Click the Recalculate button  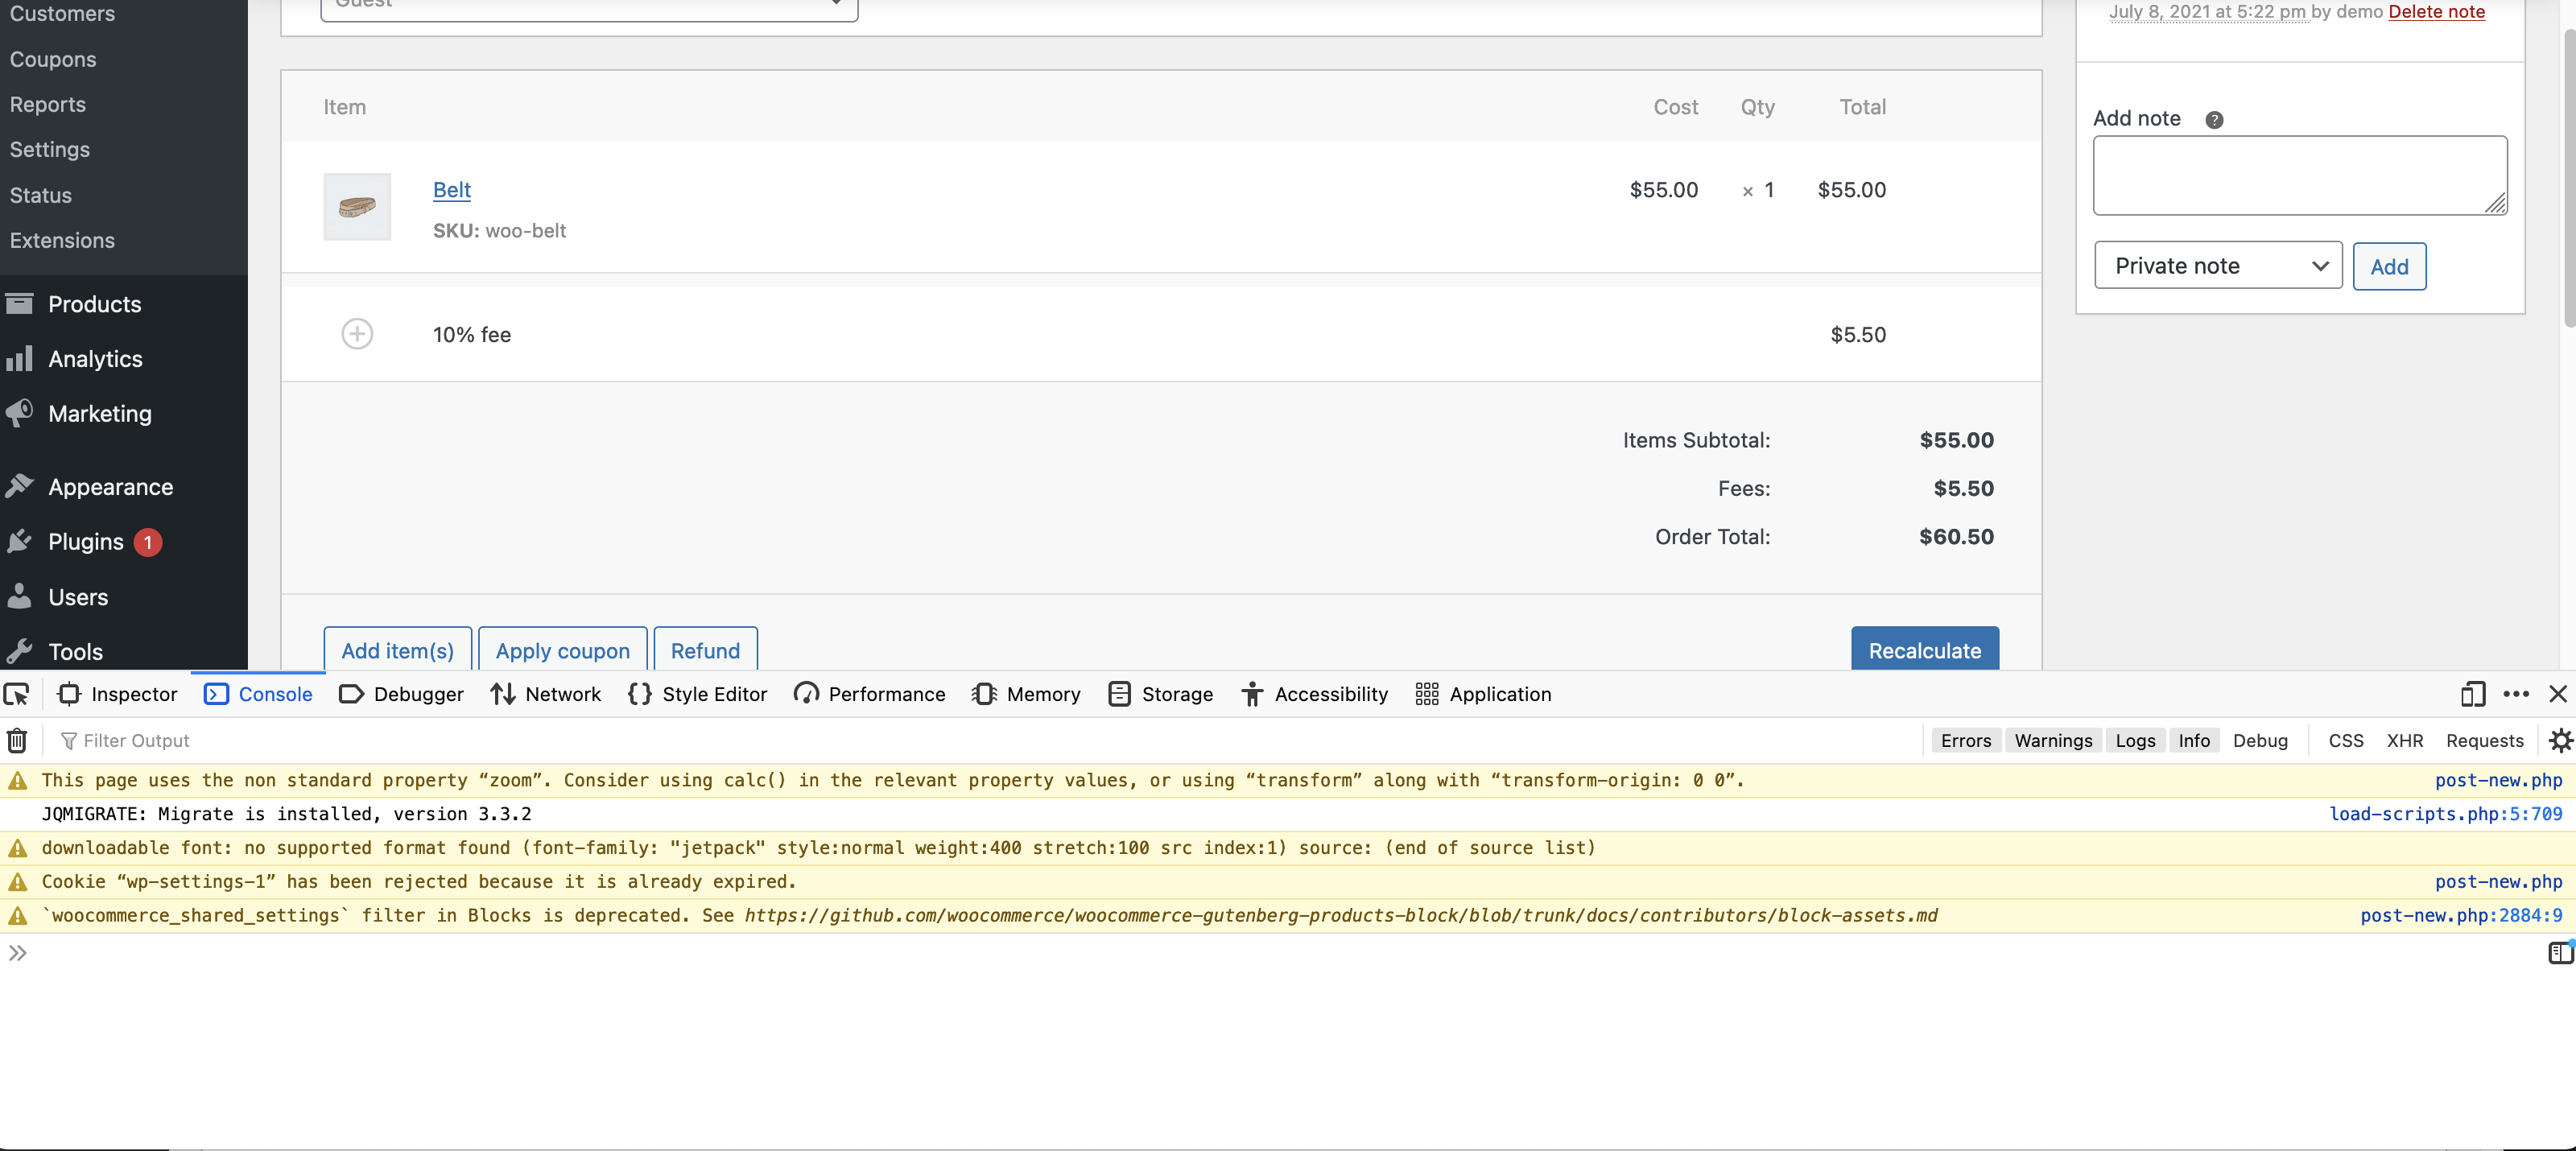coord(1924,650)
